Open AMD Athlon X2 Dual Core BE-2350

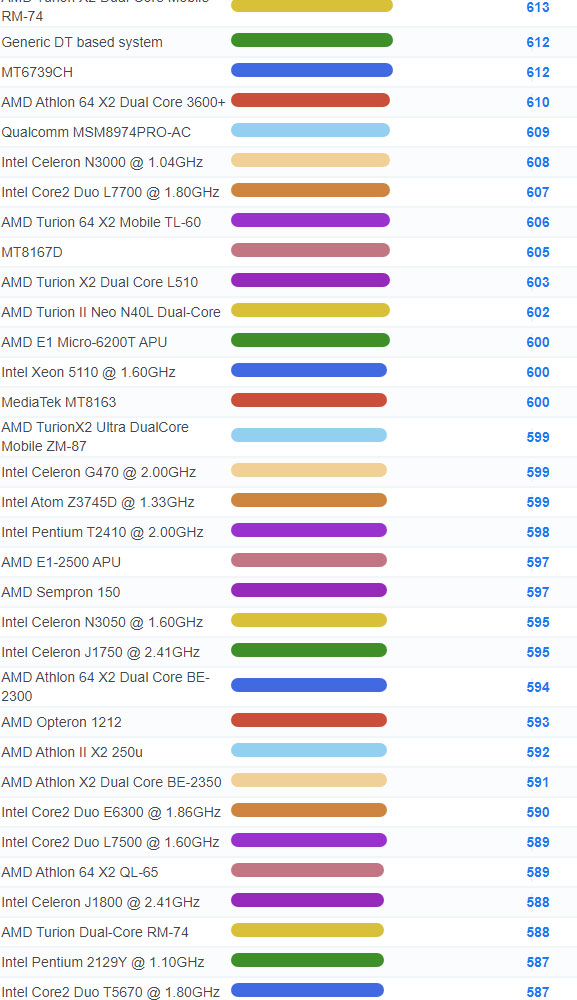tap(112, 783)
